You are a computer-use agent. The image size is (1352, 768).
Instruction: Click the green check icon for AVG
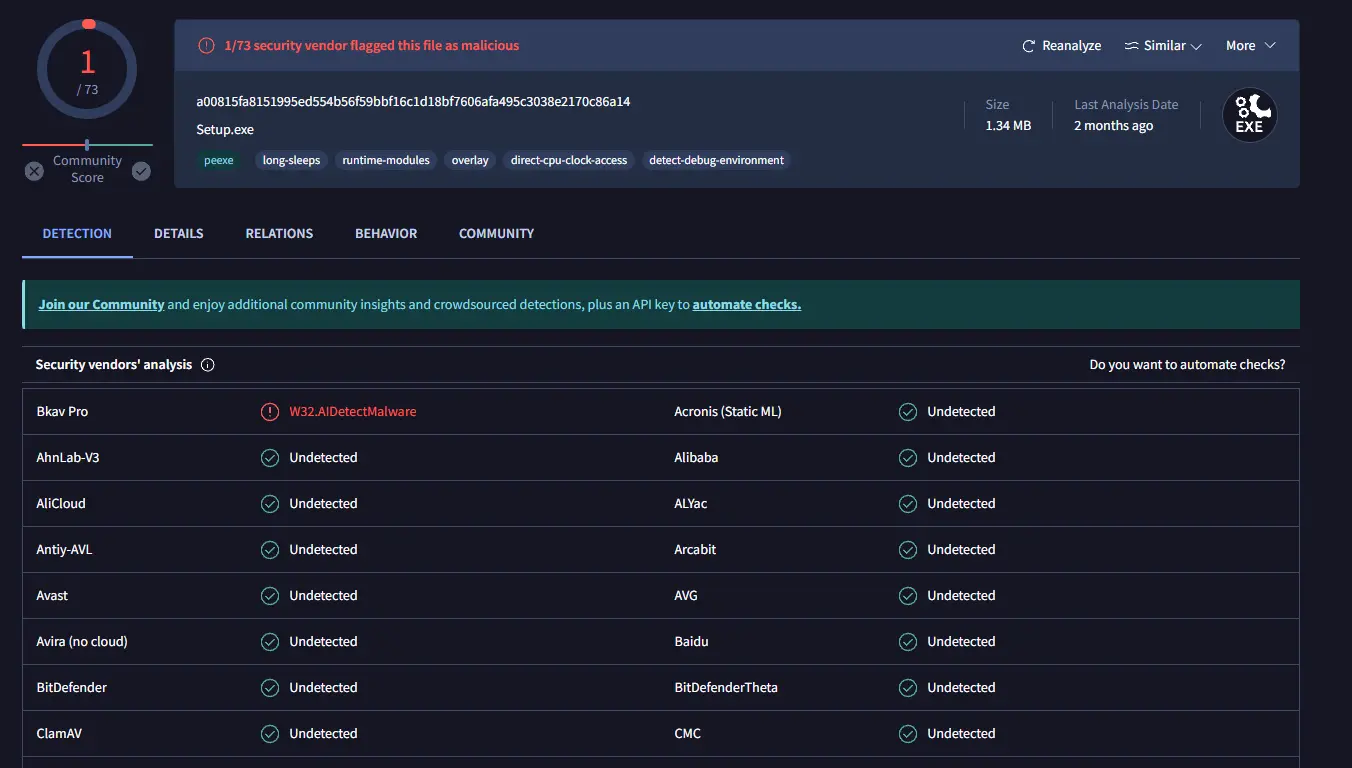908,596
